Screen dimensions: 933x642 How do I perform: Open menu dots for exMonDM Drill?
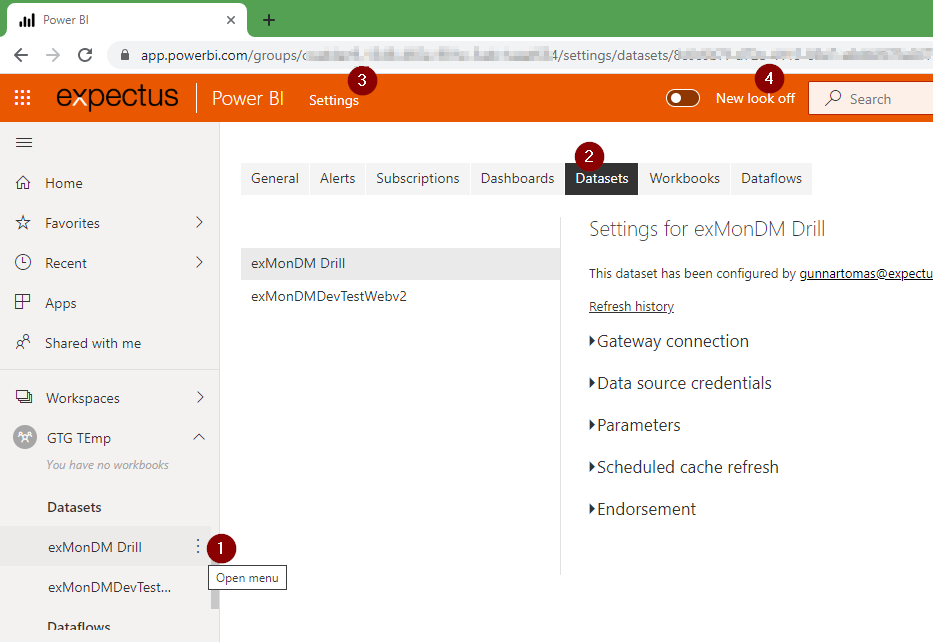[x=198, y=546]
